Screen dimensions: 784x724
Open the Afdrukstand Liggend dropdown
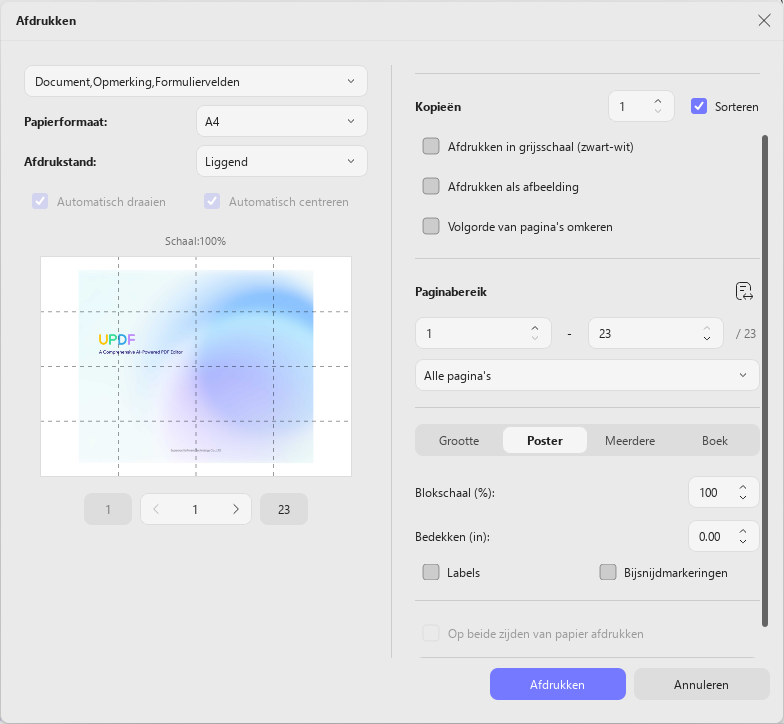pyautogui.click(x=282, y=162)
